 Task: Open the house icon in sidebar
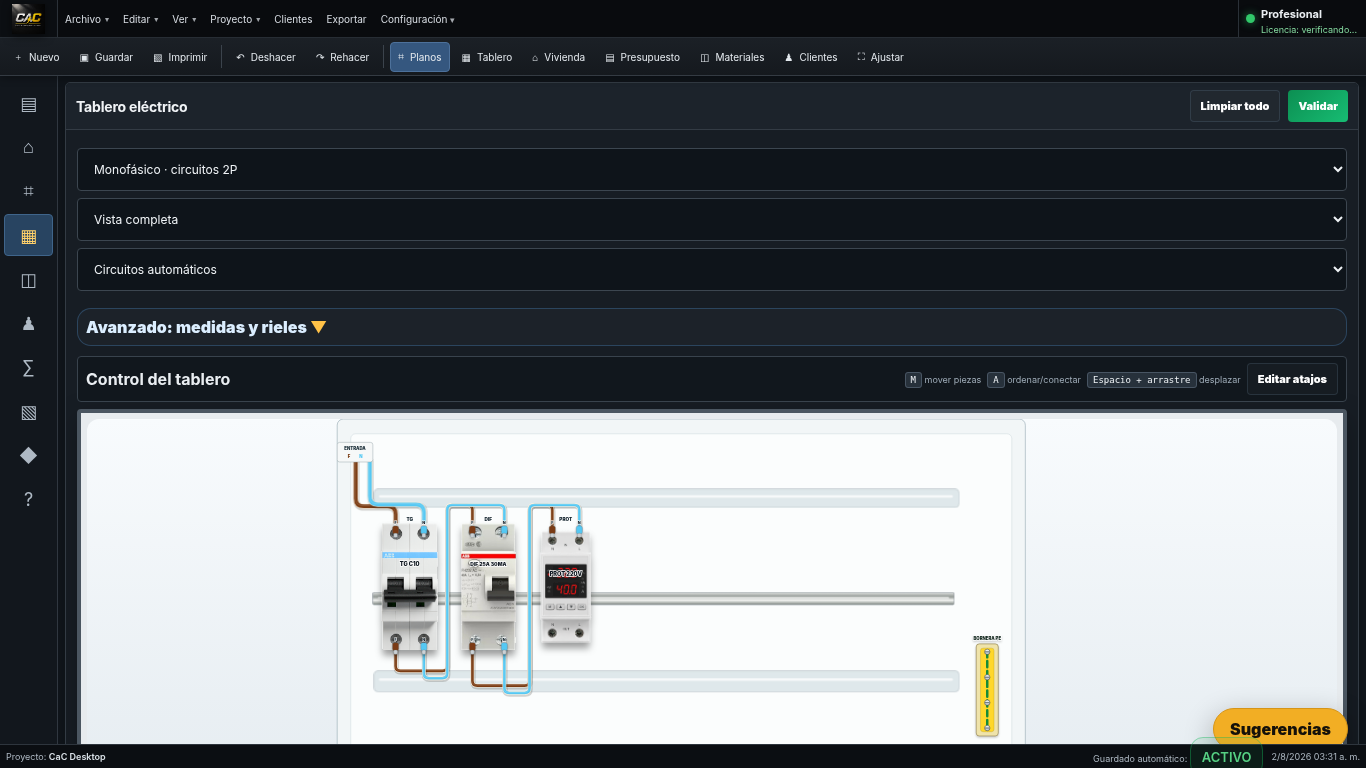tap(28, 148)
